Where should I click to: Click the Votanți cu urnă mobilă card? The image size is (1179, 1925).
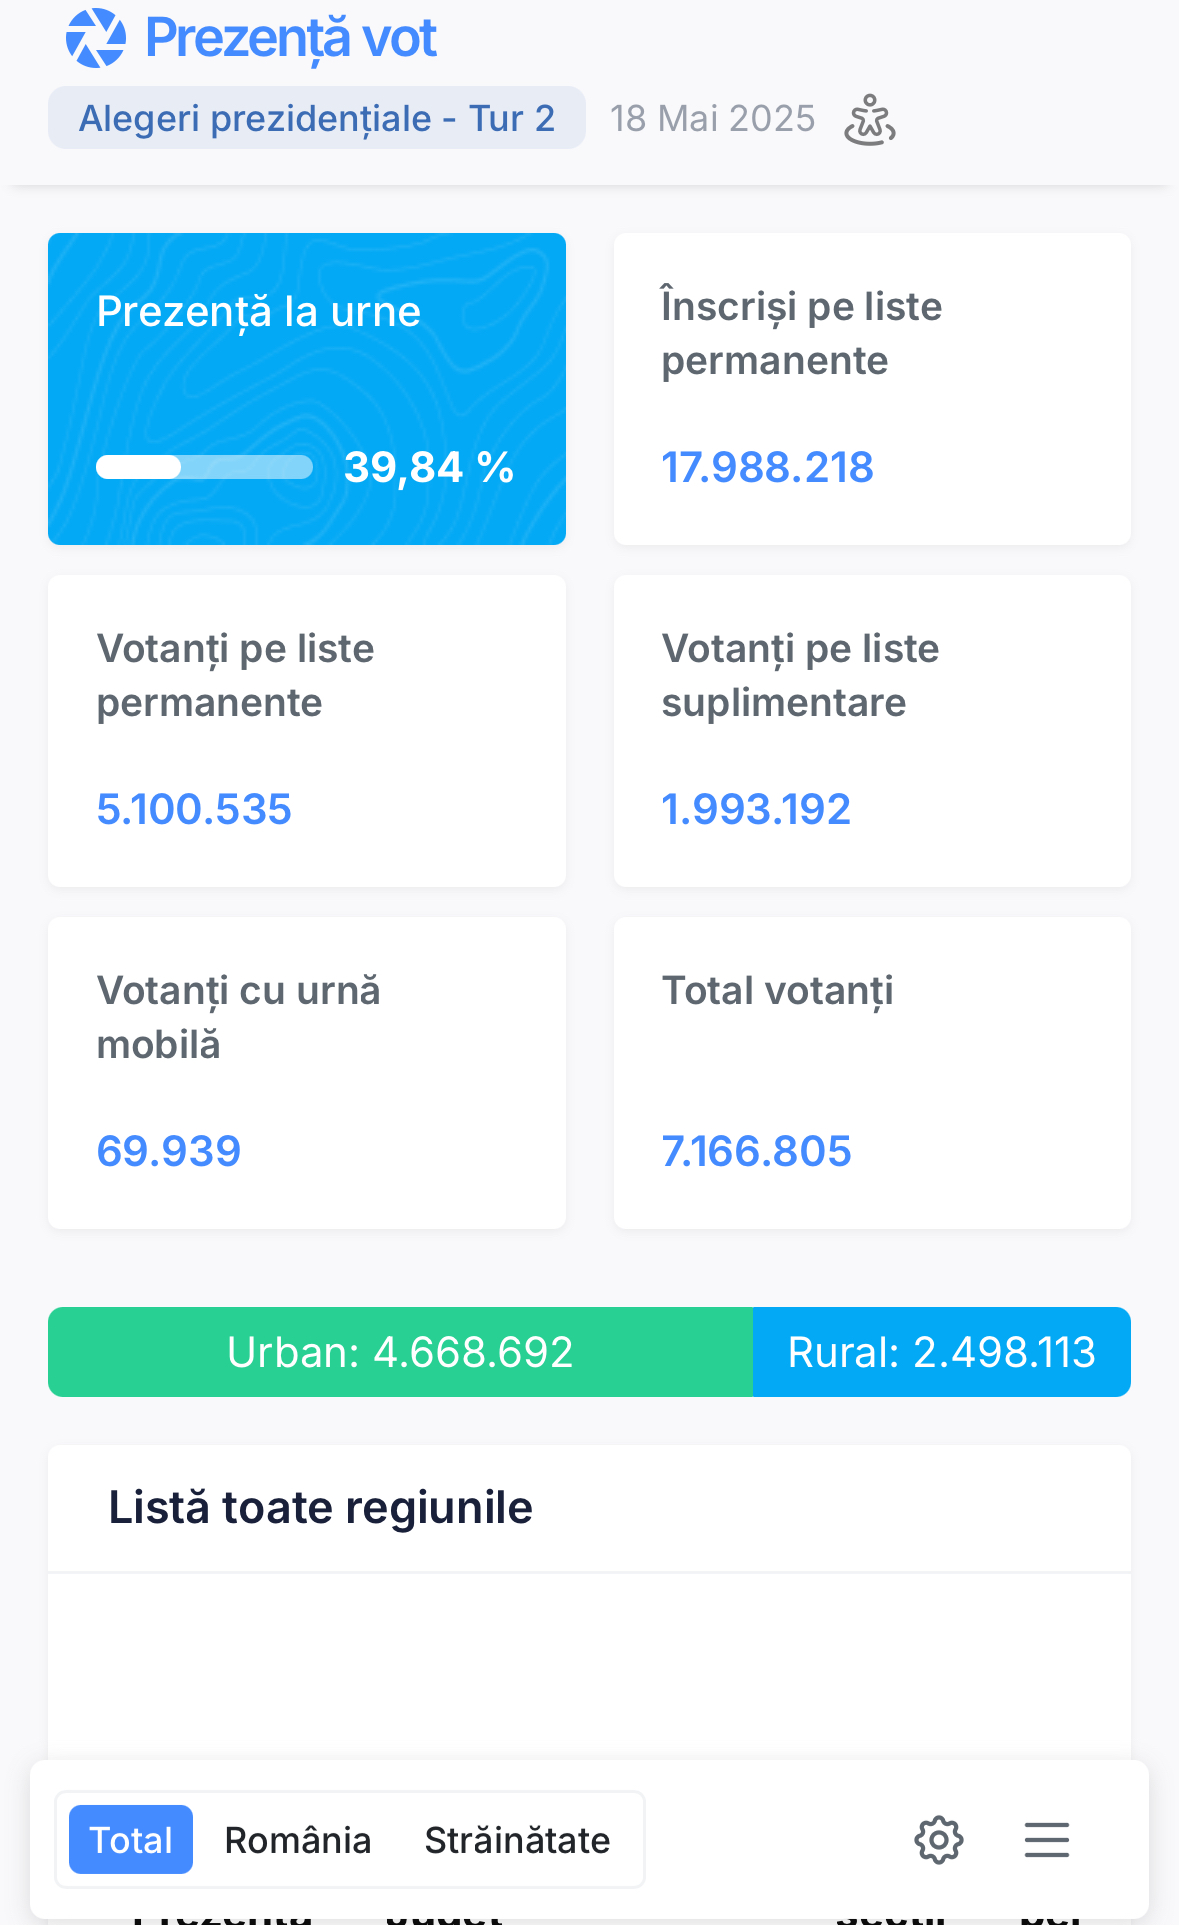(x=307, y=1073)
